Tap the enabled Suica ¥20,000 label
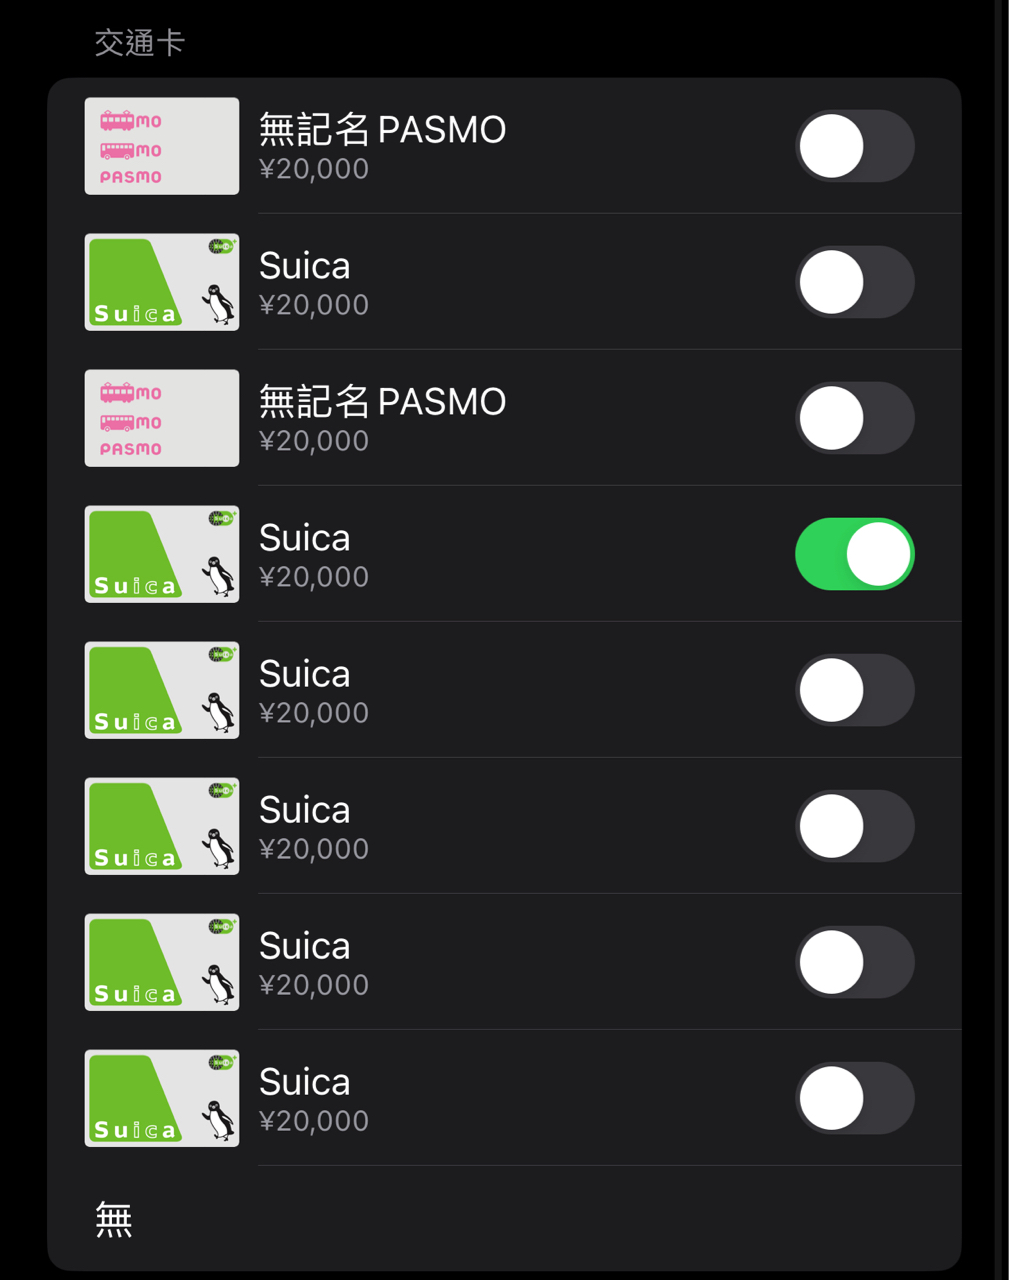This screenshot has width=1009, height=1280. click(x=314, y=577)
